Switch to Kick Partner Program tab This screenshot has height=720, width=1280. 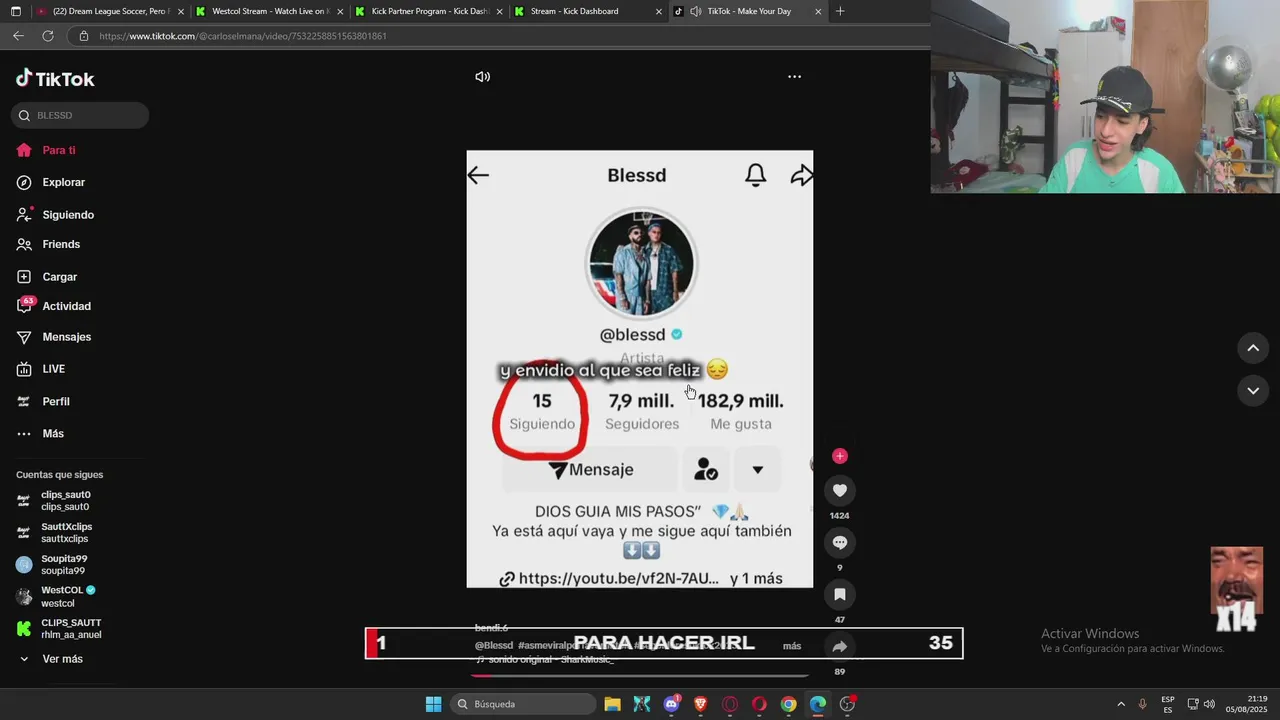pyautogui.click(x=430, y=11)
